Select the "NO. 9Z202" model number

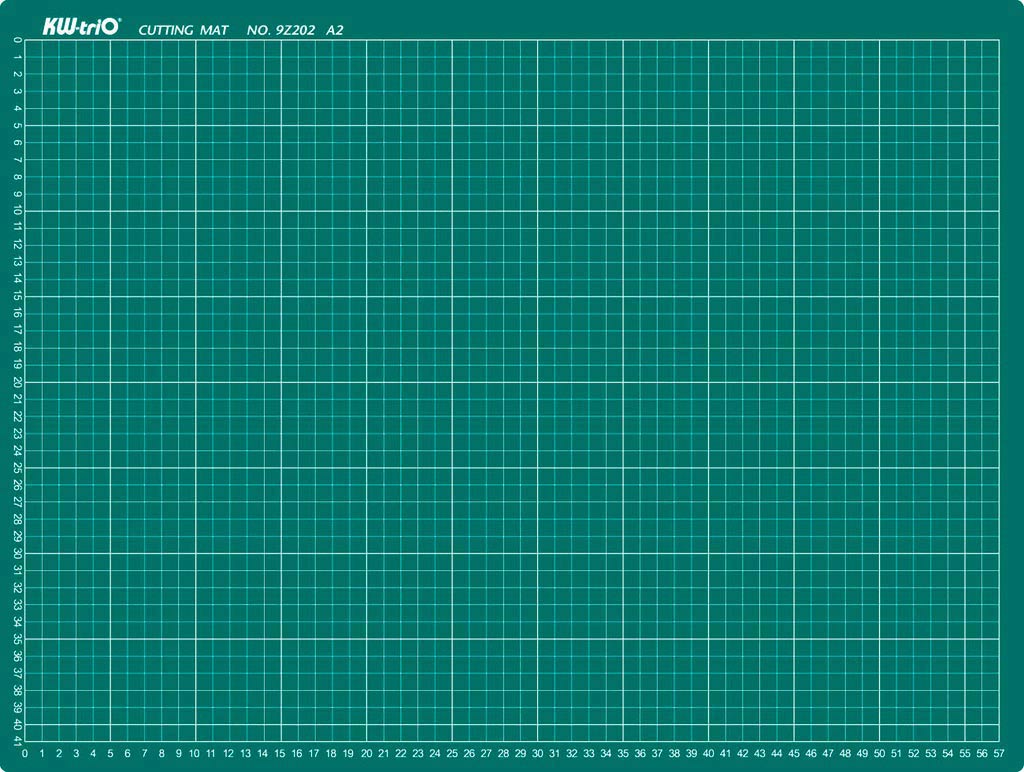coord(281,30)
